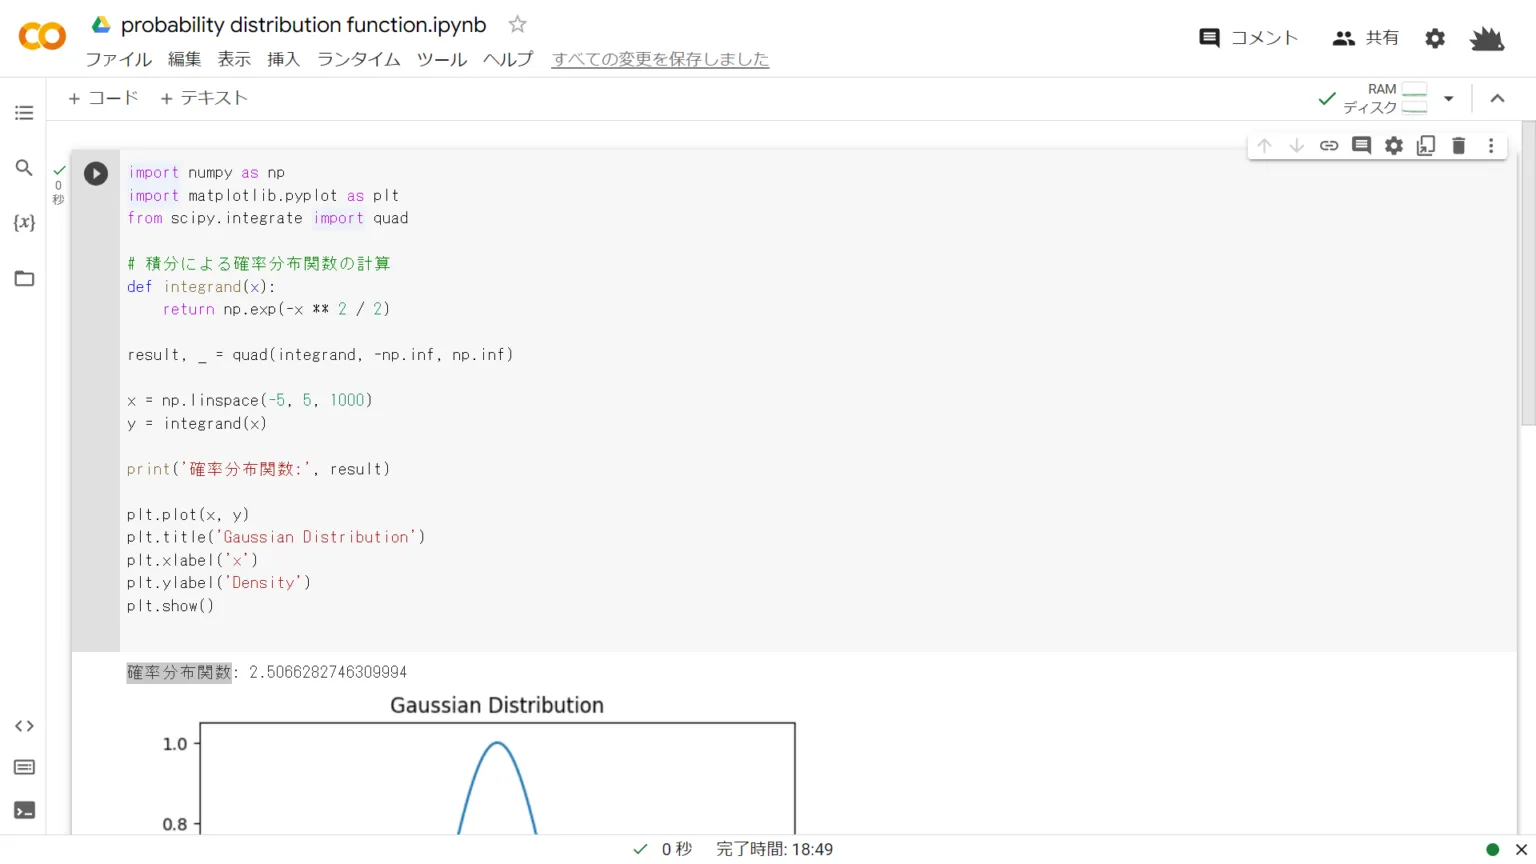Click the connected checkmark beside RAM
The image size is (1536, 864).
point(1327,98)
